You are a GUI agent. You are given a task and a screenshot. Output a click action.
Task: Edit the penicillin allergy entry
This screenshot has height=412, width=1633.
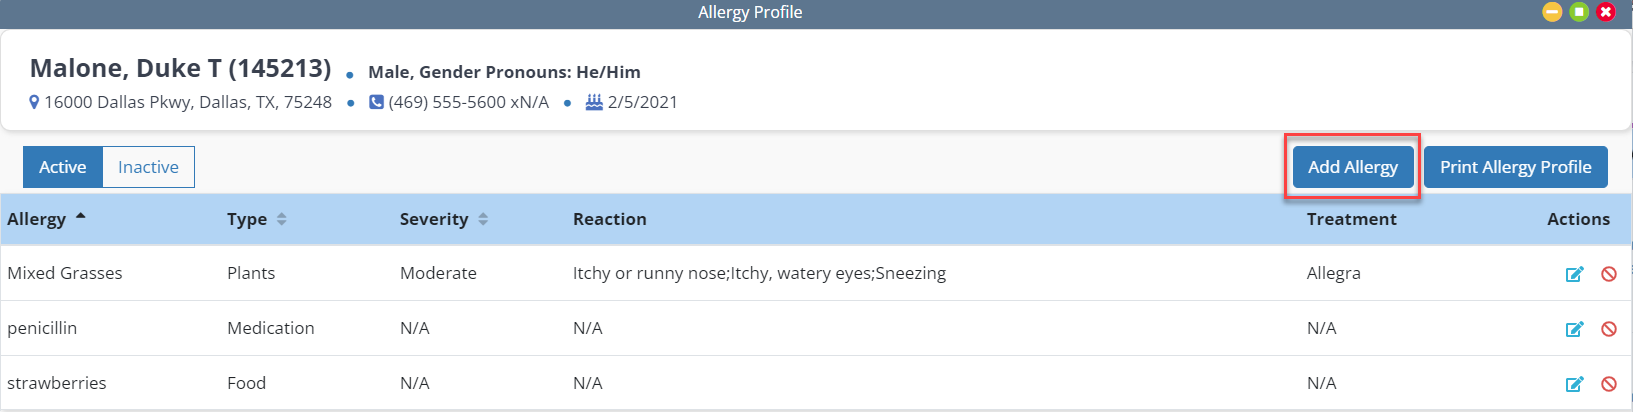1574,329
